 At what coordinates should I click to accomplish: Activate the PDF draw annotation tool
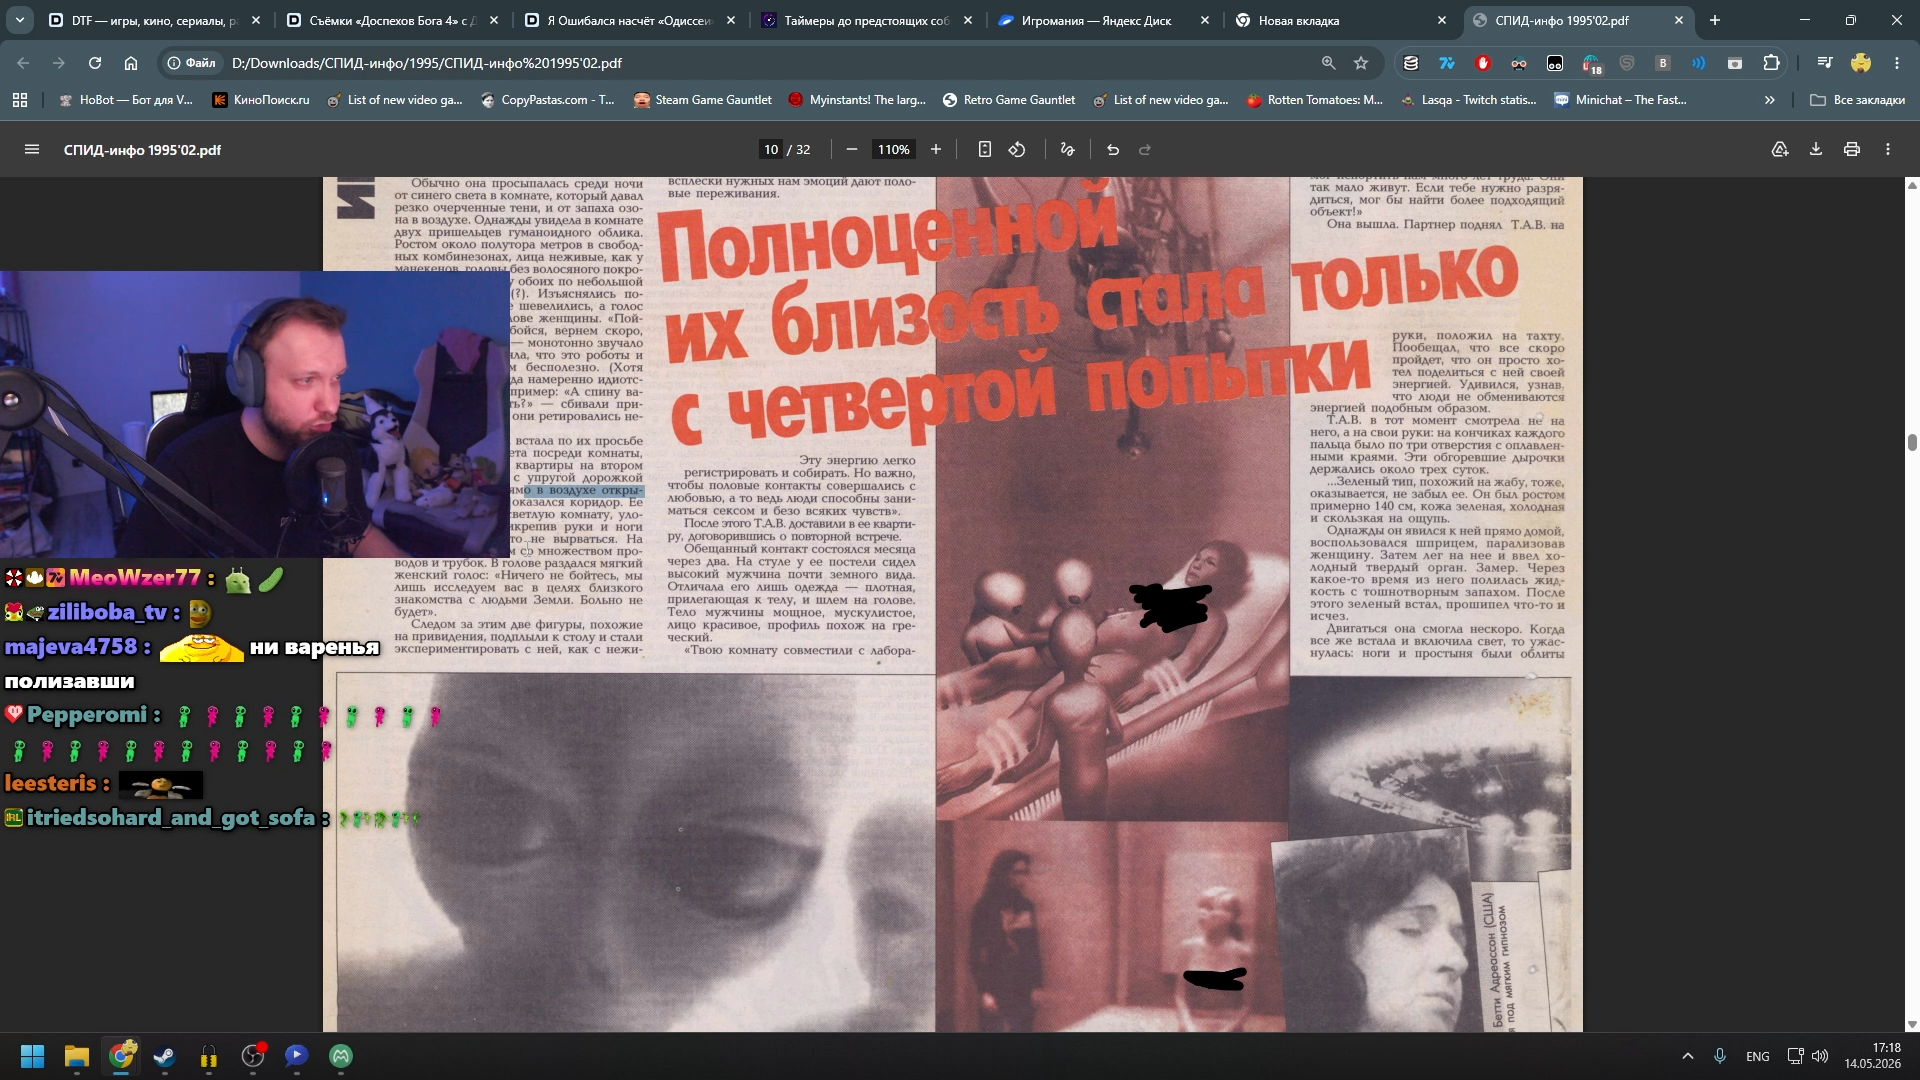[x=1068, y=149]
